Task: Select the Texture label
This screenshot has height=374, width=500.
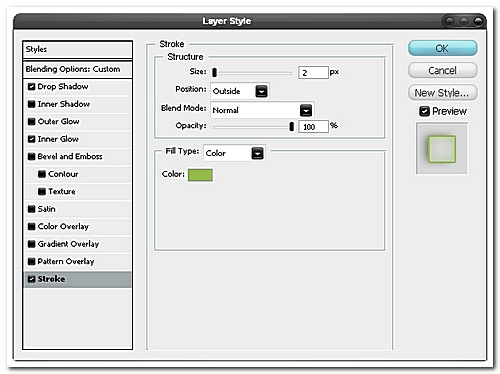Action: (62, 191)
